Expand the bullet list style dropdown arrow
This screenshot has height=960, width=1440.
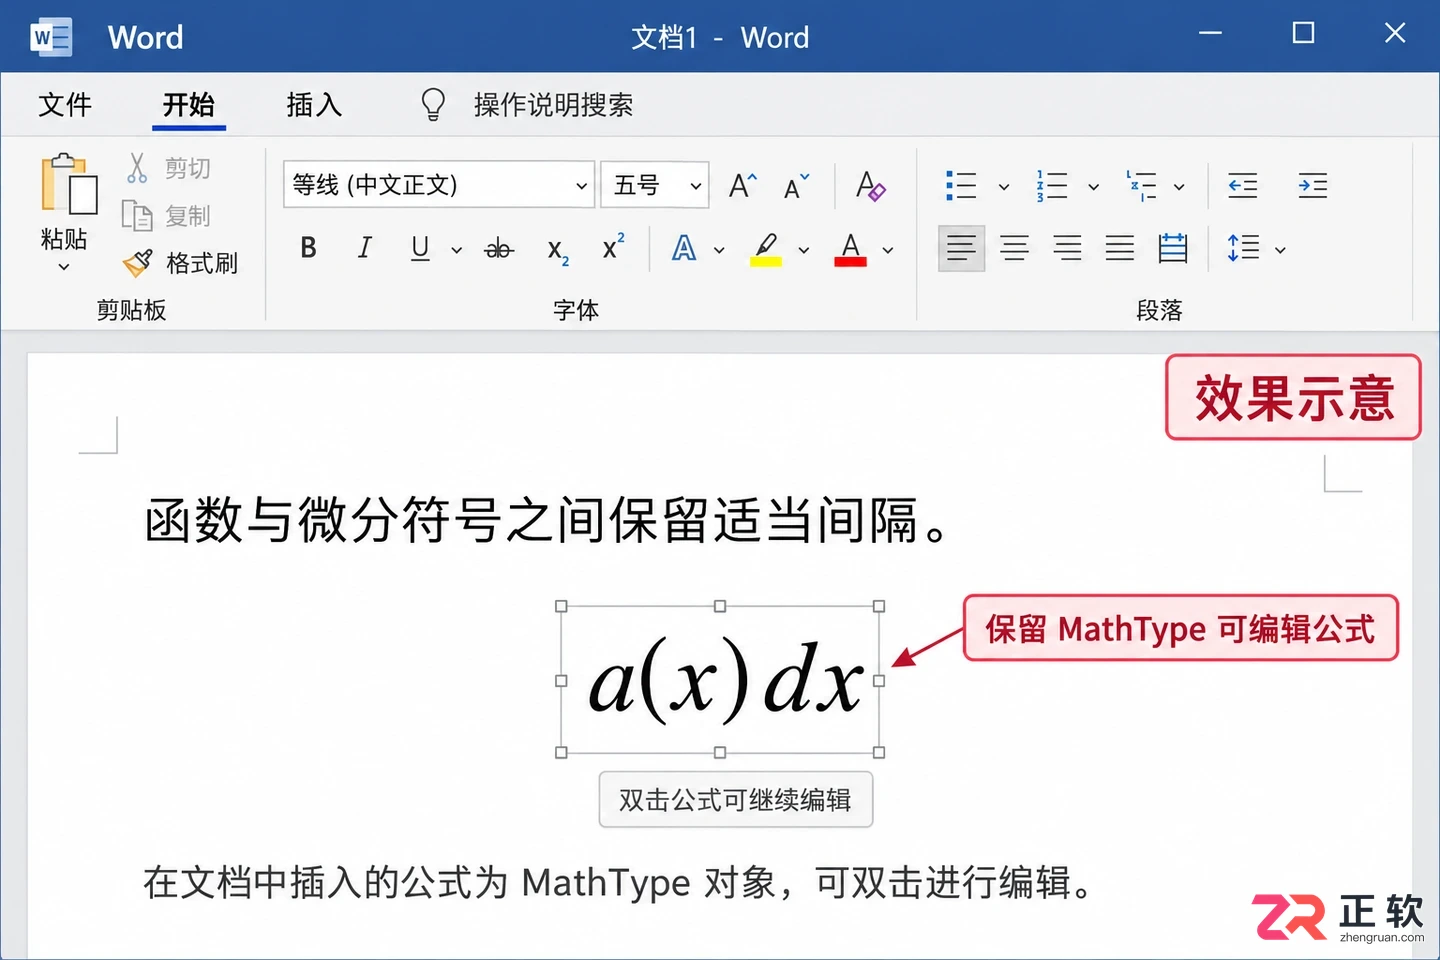tap(1004, 187)
